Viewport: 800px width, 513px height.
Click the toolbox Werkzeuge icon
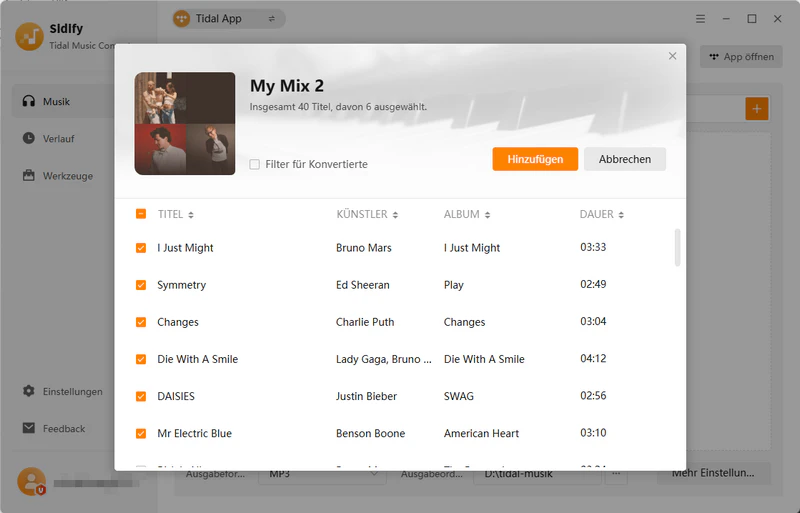point(29,176)
